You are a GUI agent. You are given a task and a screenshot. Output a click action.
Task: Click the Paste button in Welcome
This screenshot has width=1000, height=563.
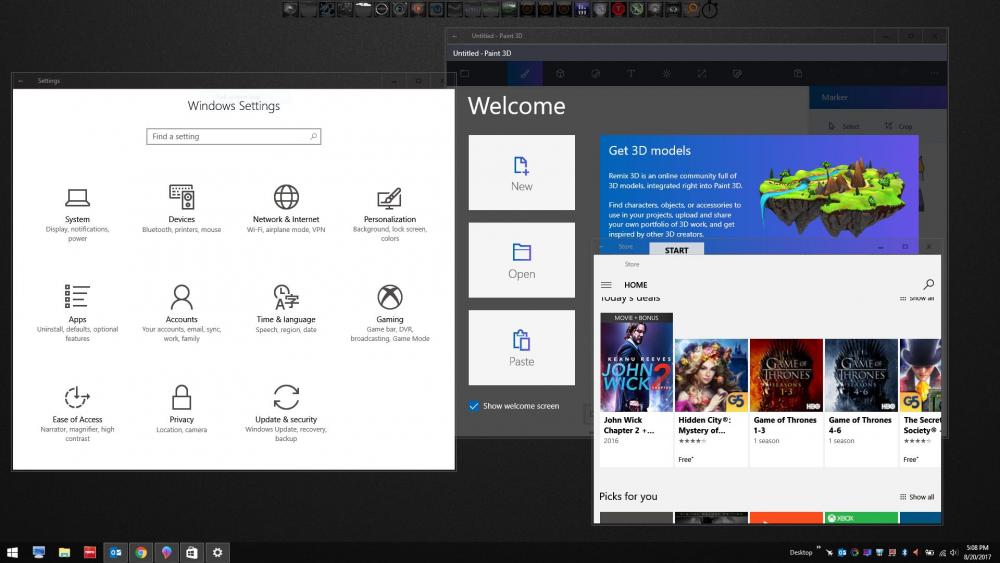[521, 347]
